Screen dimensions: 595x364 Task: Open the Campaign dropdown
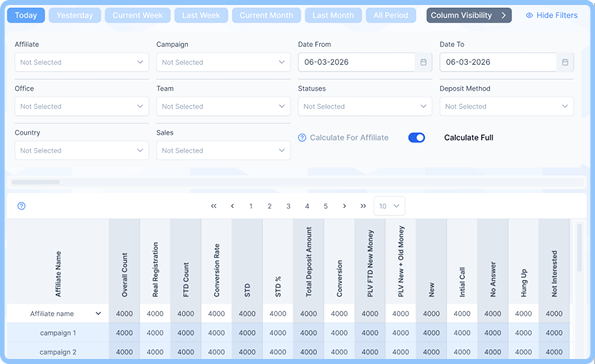[x=223, y=62]
